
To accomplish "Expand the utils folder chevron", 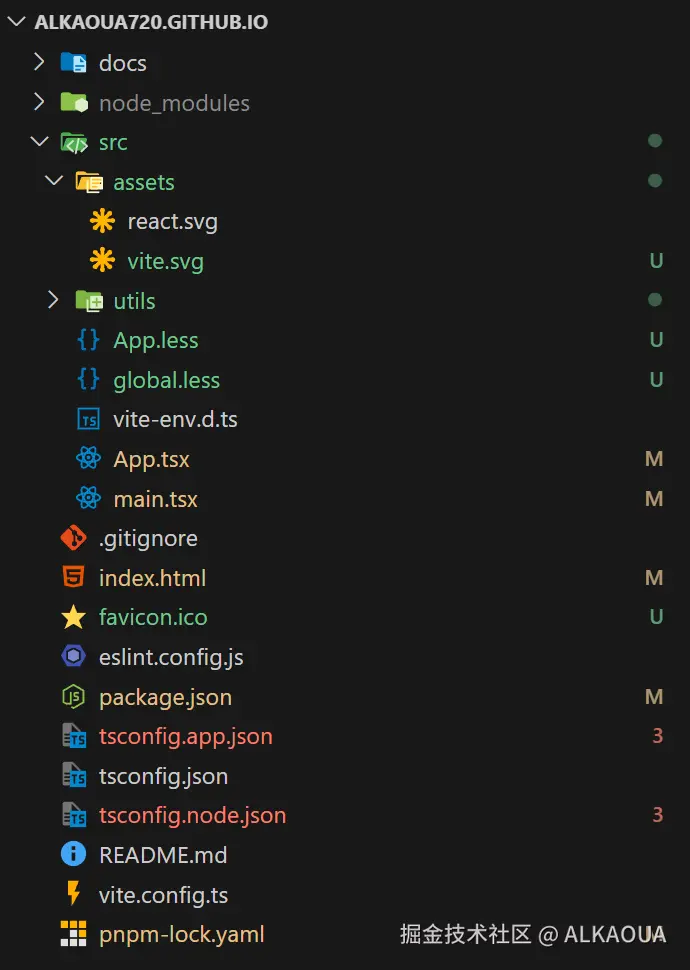I will [x=54, y=300].
